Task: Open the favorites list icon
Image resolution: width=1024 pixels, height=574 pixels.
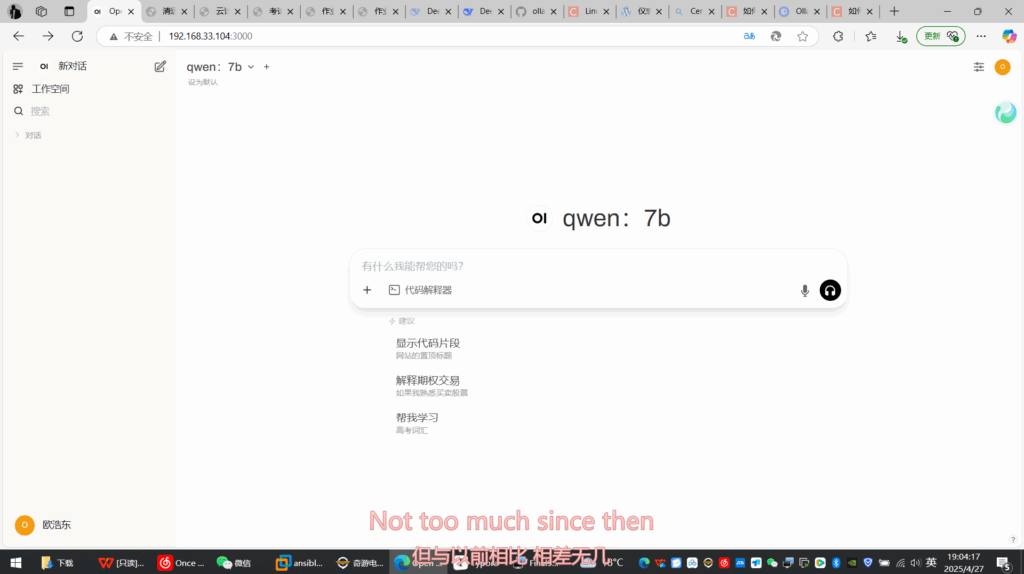Action: tap(871, 36)
